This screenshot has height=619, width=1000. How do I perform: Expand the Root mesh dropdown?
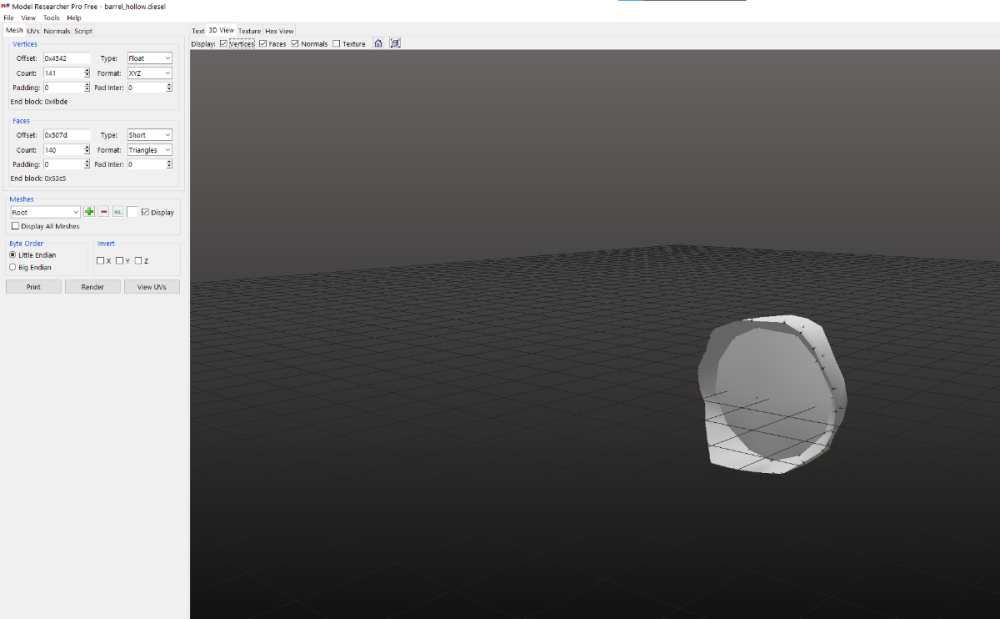coord(45,212)
